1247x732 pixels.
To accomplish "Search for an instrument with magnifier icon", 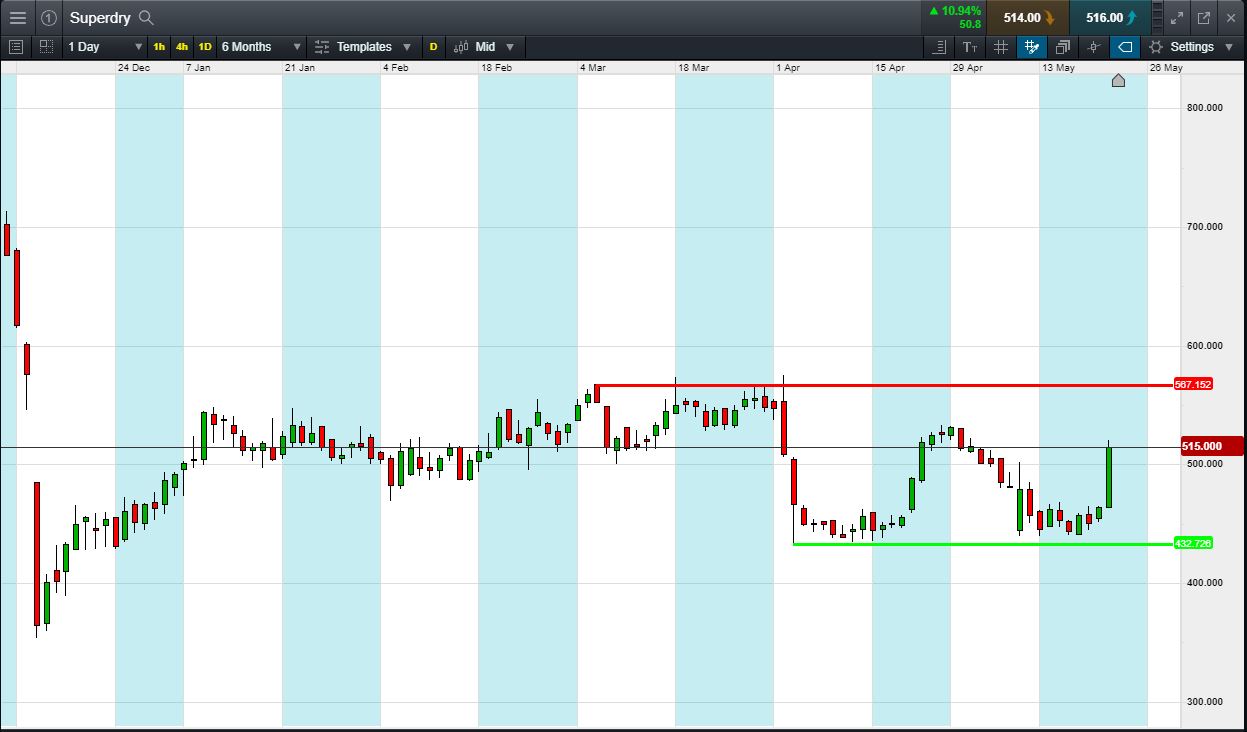I will (x=146, y=17).
